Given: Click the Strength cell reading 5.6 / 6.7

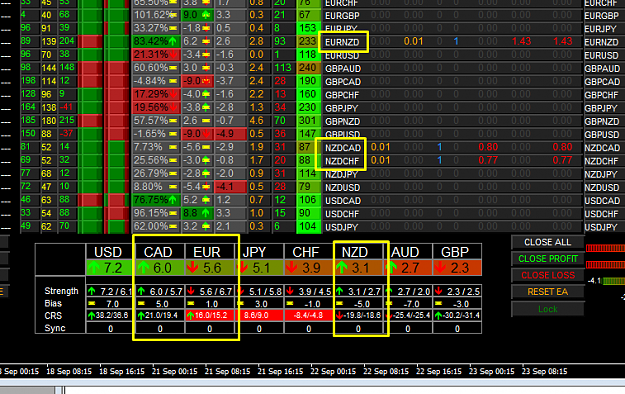Looking at the screenshot, I should (209, 291).
